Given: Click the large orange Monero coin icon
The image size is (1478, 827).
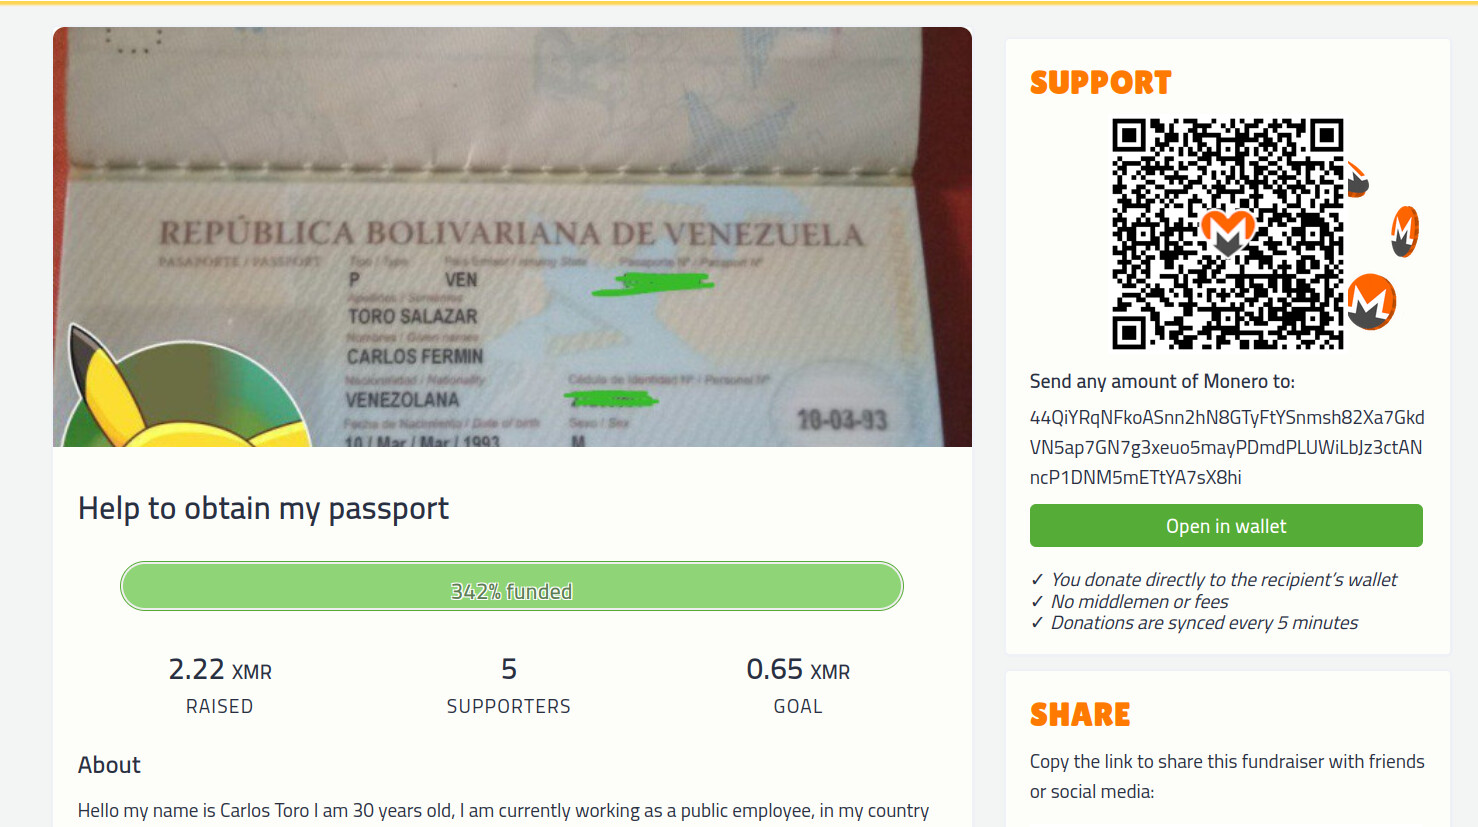Looking at the screenshot, I should (x=1371, y=302).
